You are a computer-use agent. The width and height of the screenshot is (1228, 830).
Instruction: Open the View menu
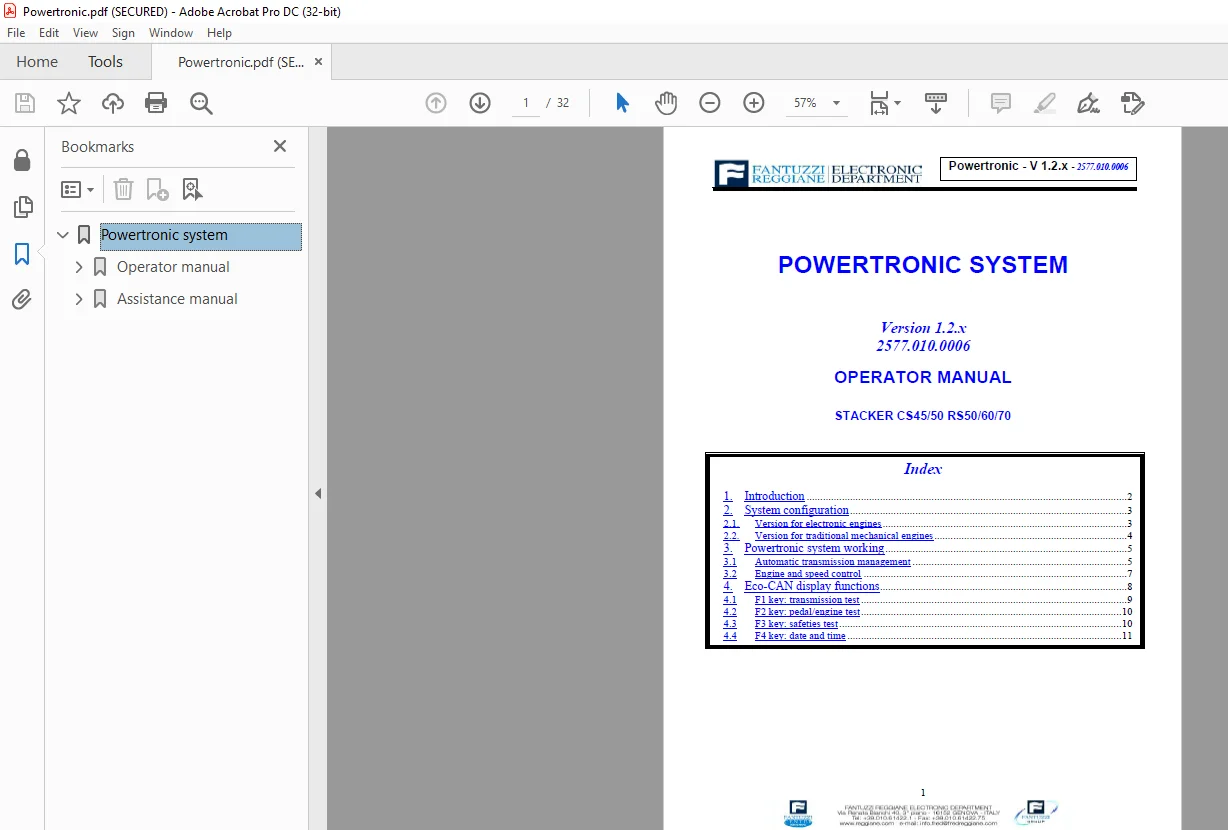[86, 33]
